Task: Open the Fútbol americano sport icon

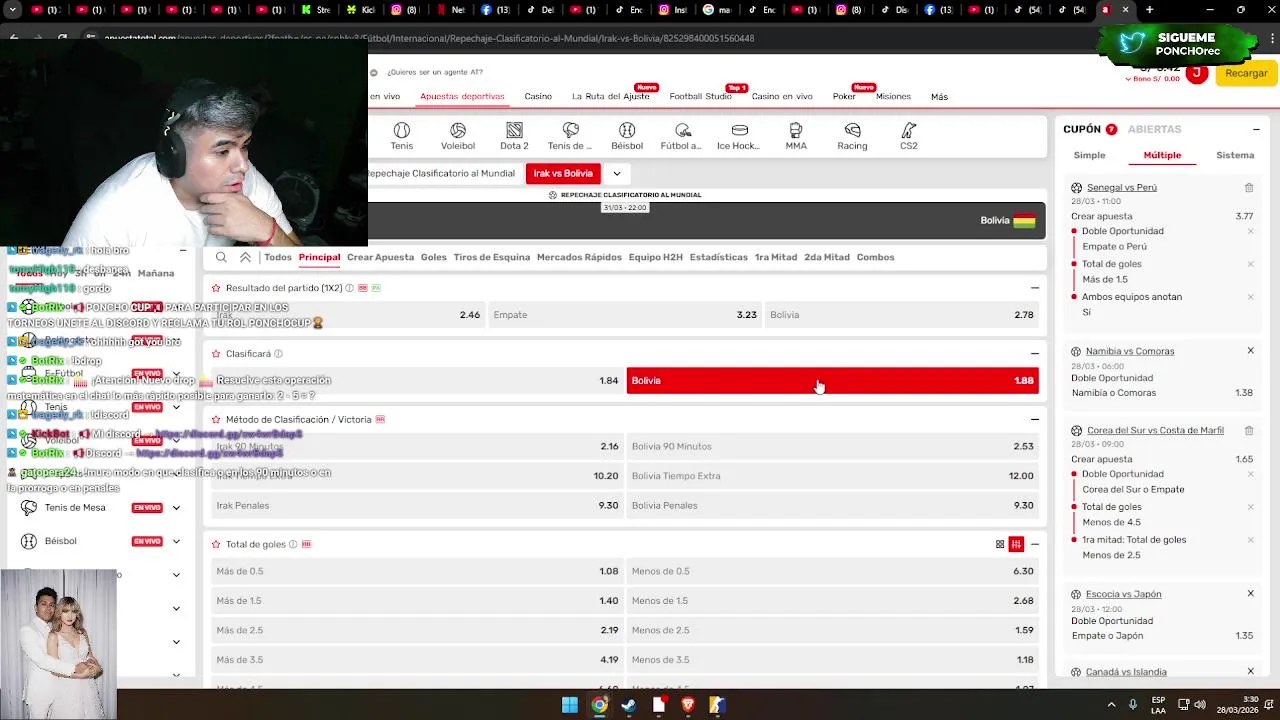Action: click(x=682, y=136)
